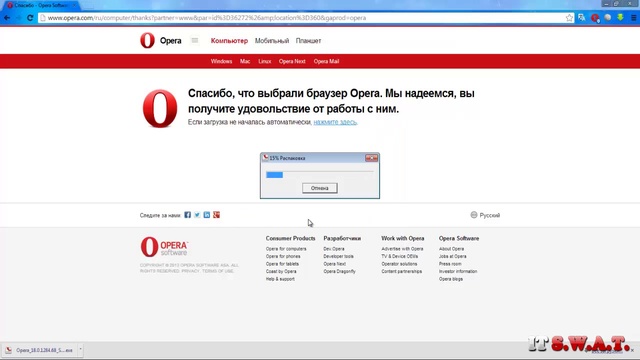Open Opera Next in red bar
This screenshot has height=360, width=640.
point(292,61)
